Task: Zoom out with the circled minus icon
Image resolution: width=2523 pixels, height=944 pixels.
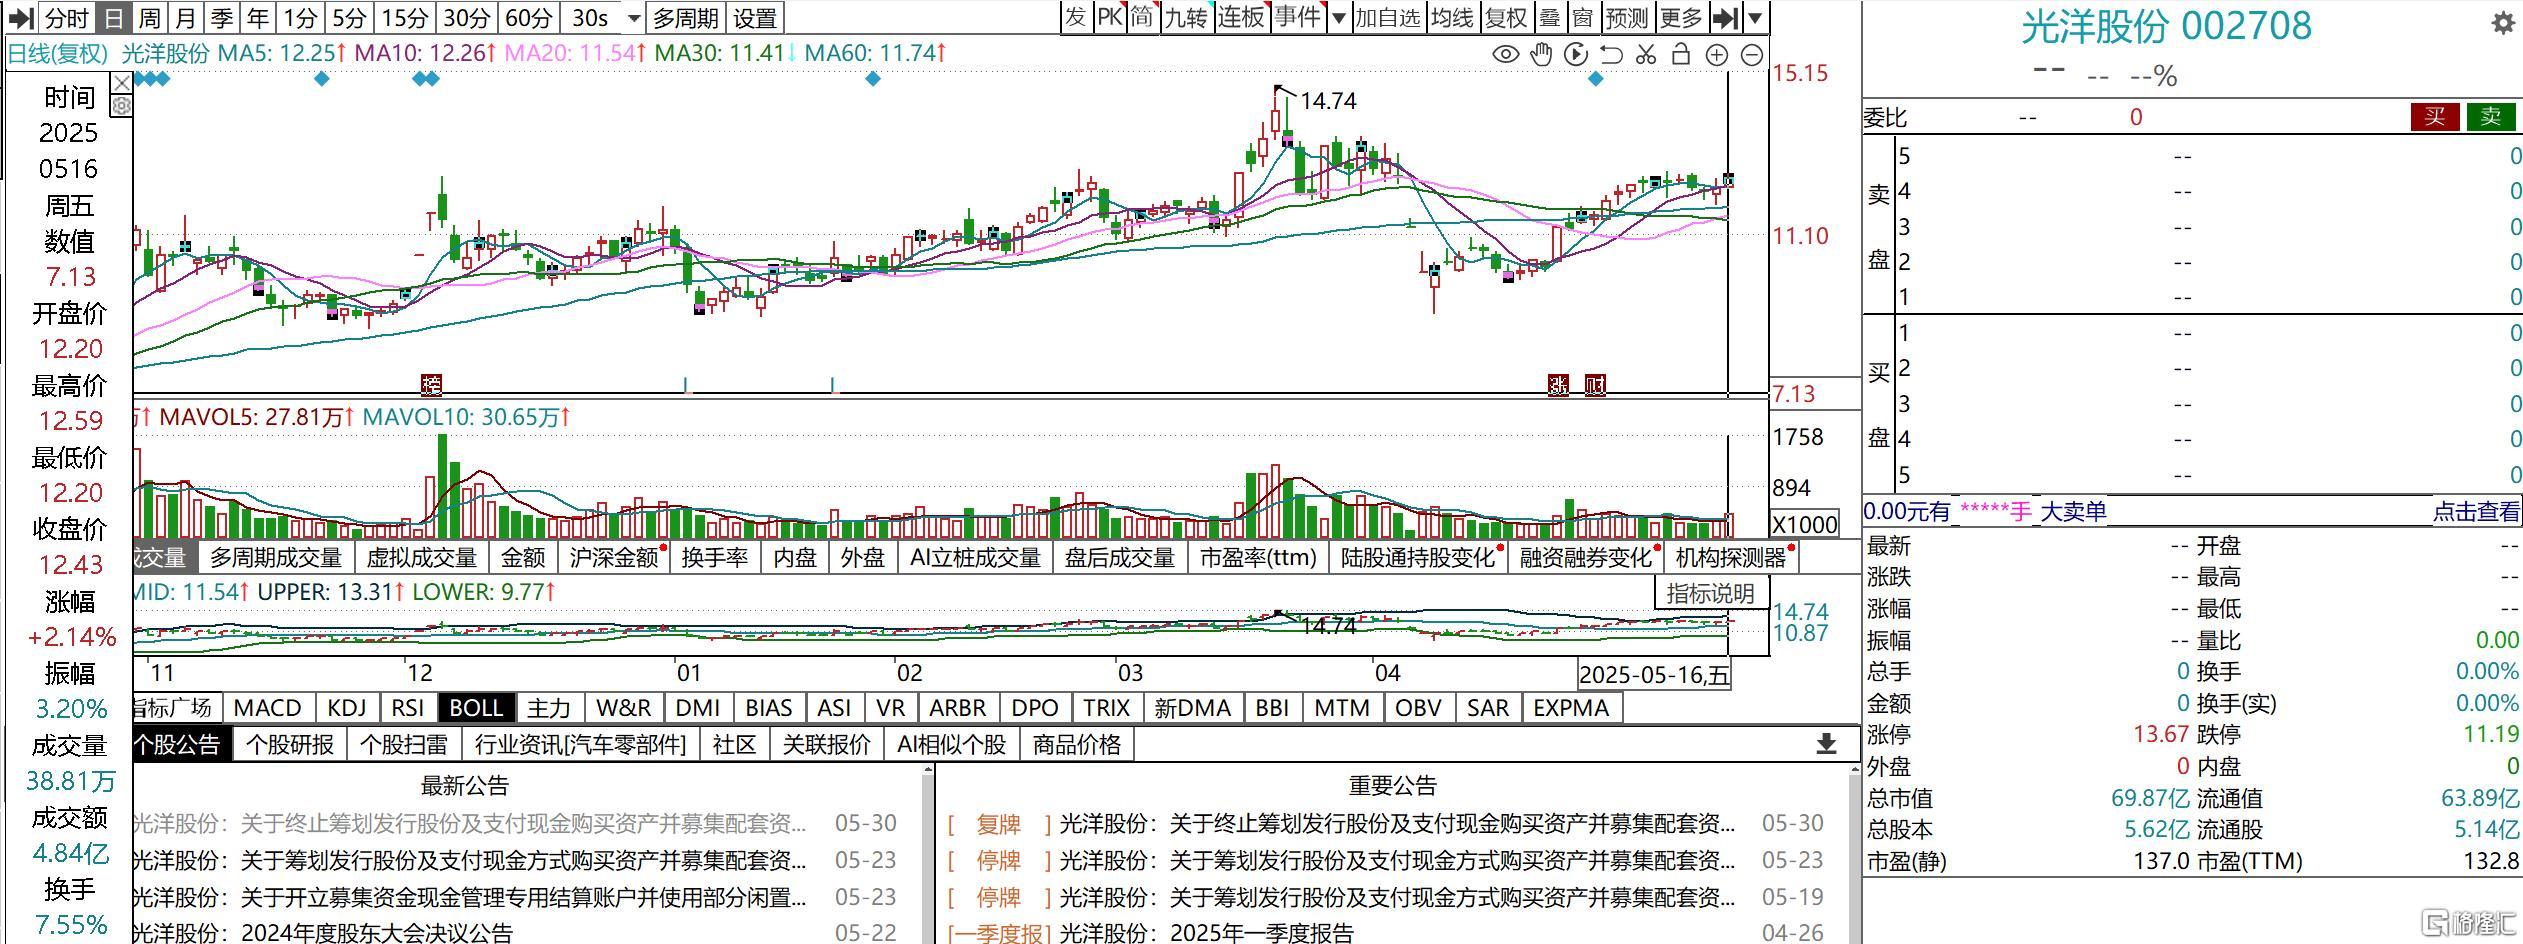Action: (x=1752, y=55)
